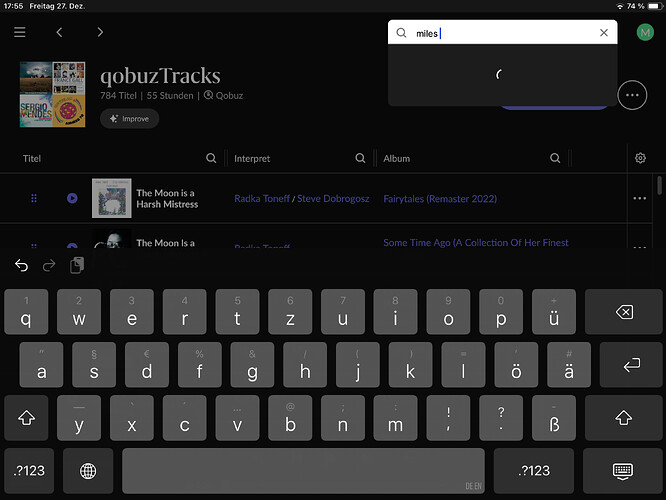Clear the search field with the X
This screenshot has height=500, width=666.
(604, 33)
